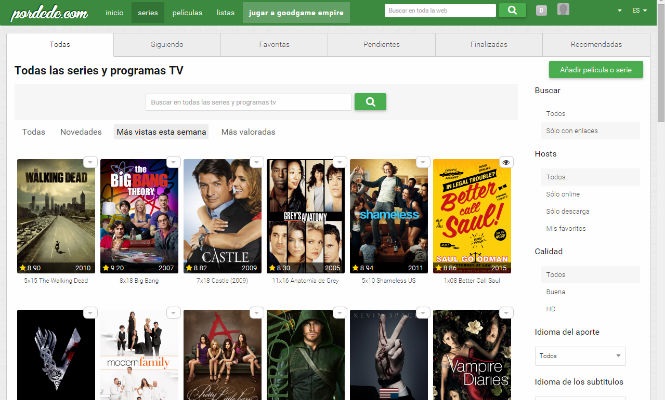
Task: Open status dropdown on Grey's Anatomy poster
Action: tap(340, 162)
